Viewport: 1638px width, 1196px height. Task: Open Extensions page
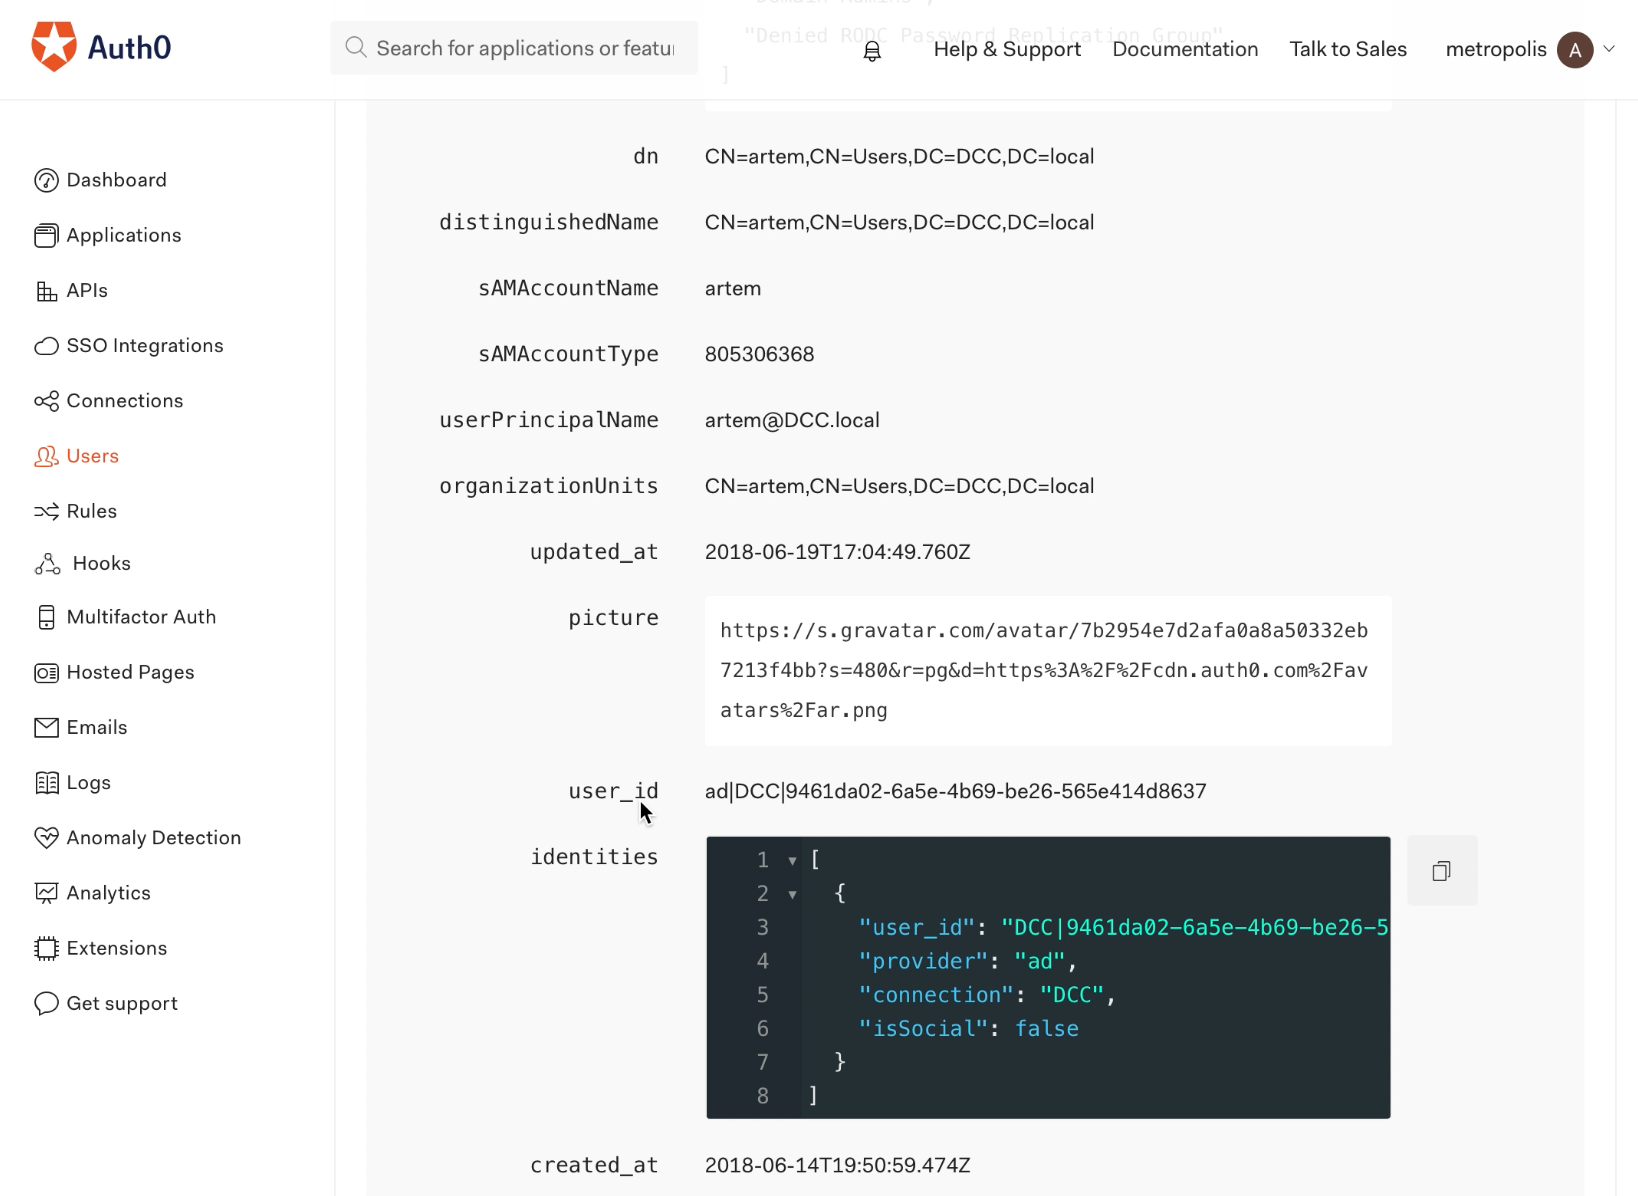117,948
